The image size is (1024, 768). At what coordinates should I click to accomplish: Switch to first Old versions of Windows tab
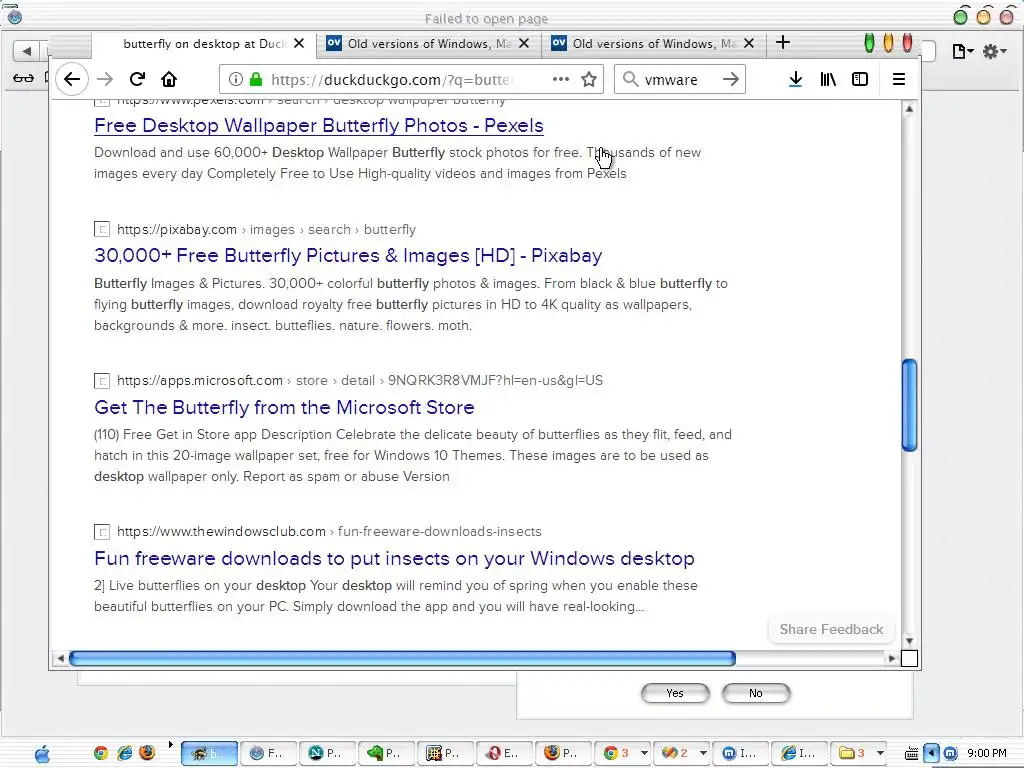429,44
